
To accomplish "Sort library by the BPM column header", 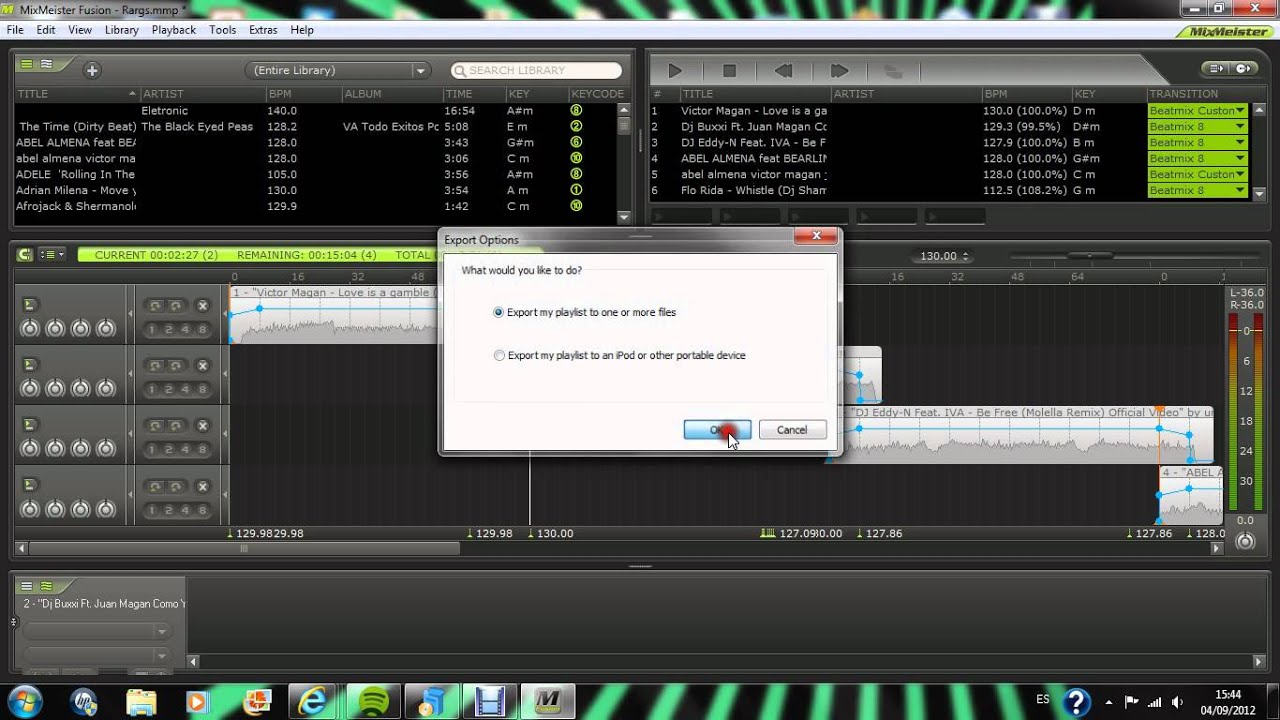I will pyautogui.click(x=302, y=94).
